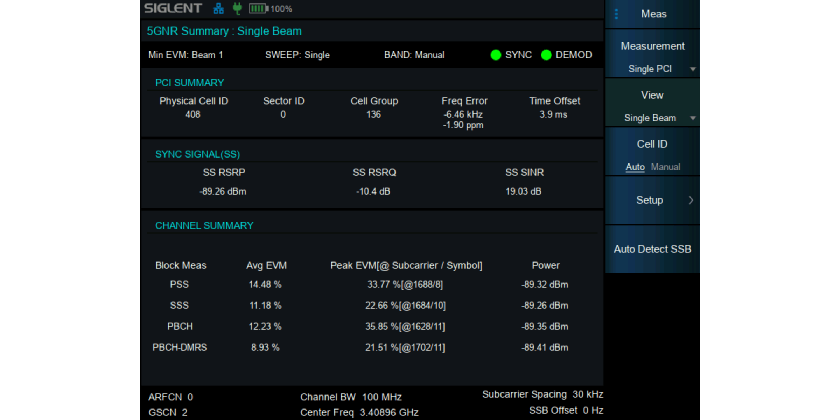
Task: Switch Cell ID mode to Manual
Action: [x=666, y=167]
